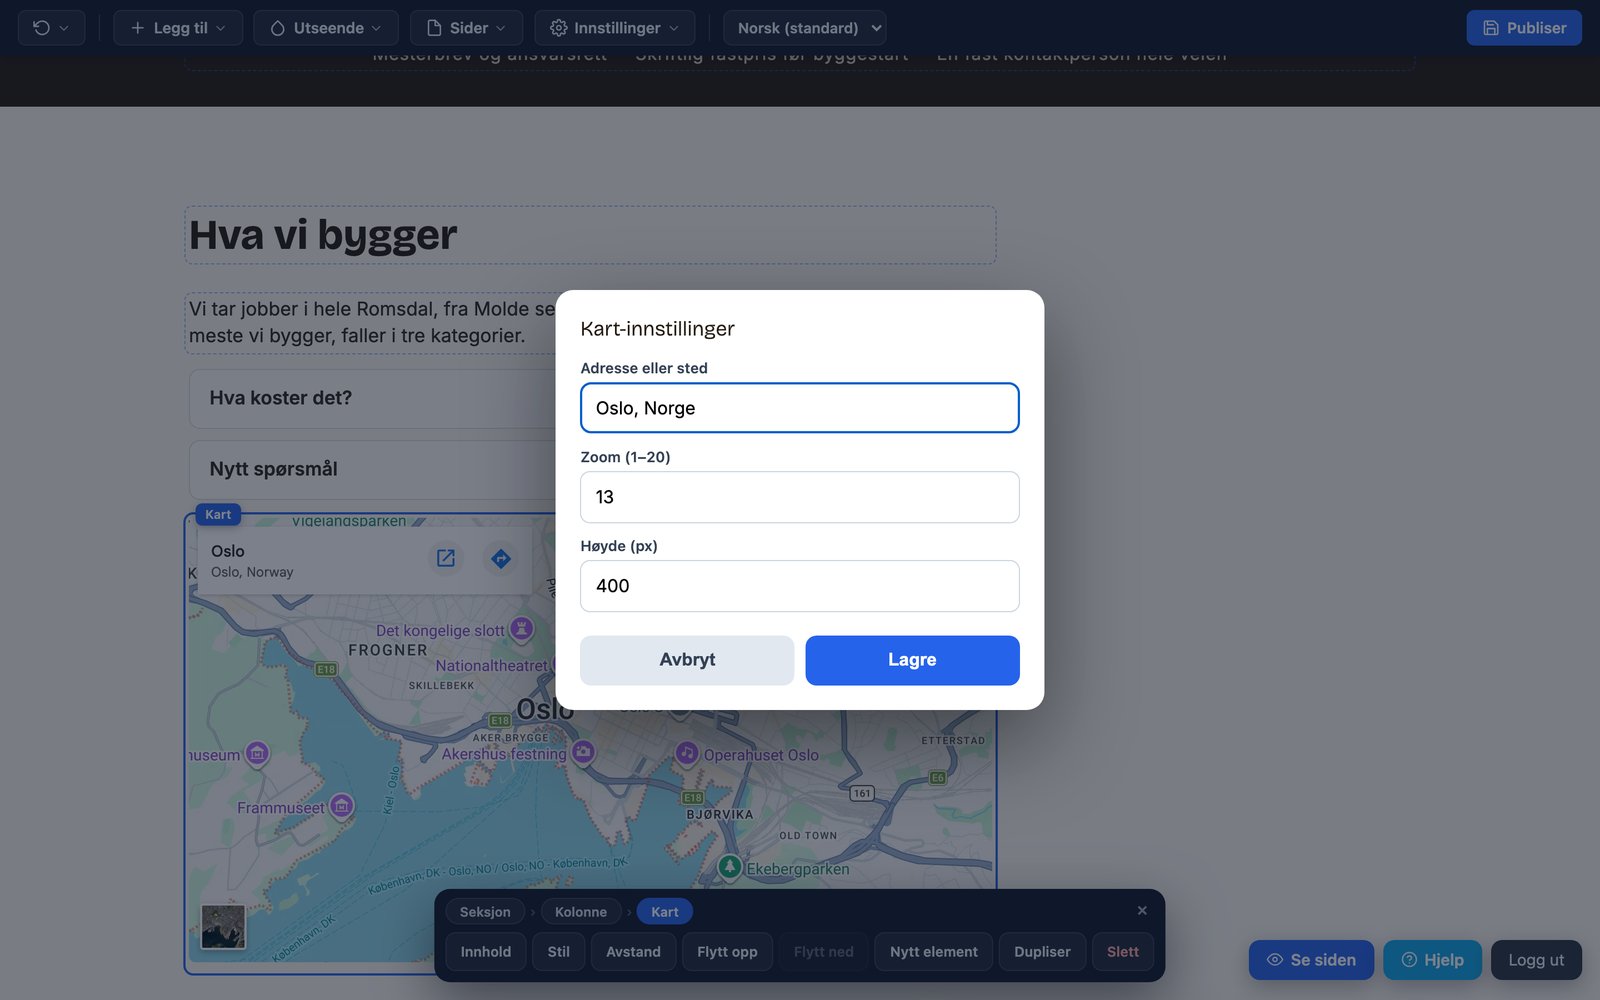Open the Sider dropdown

(466, 28)
